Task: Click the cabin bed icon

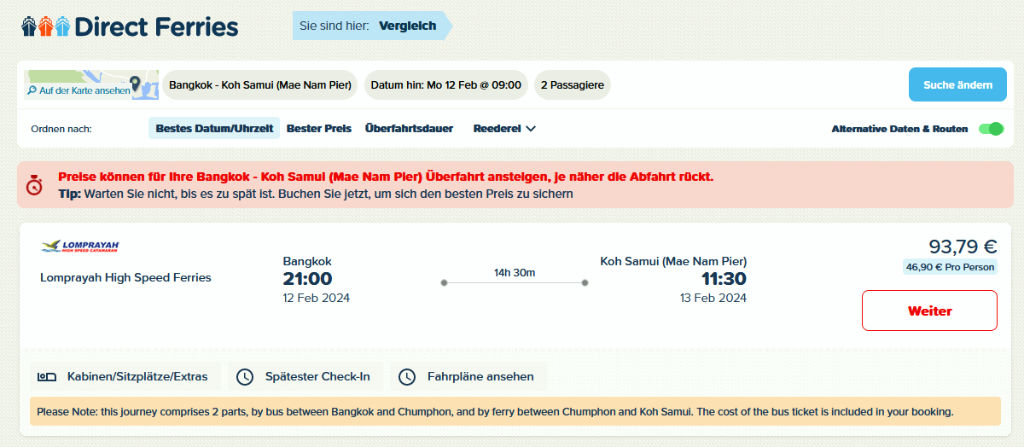Action: pyautogui.click(x=46, y=377)
